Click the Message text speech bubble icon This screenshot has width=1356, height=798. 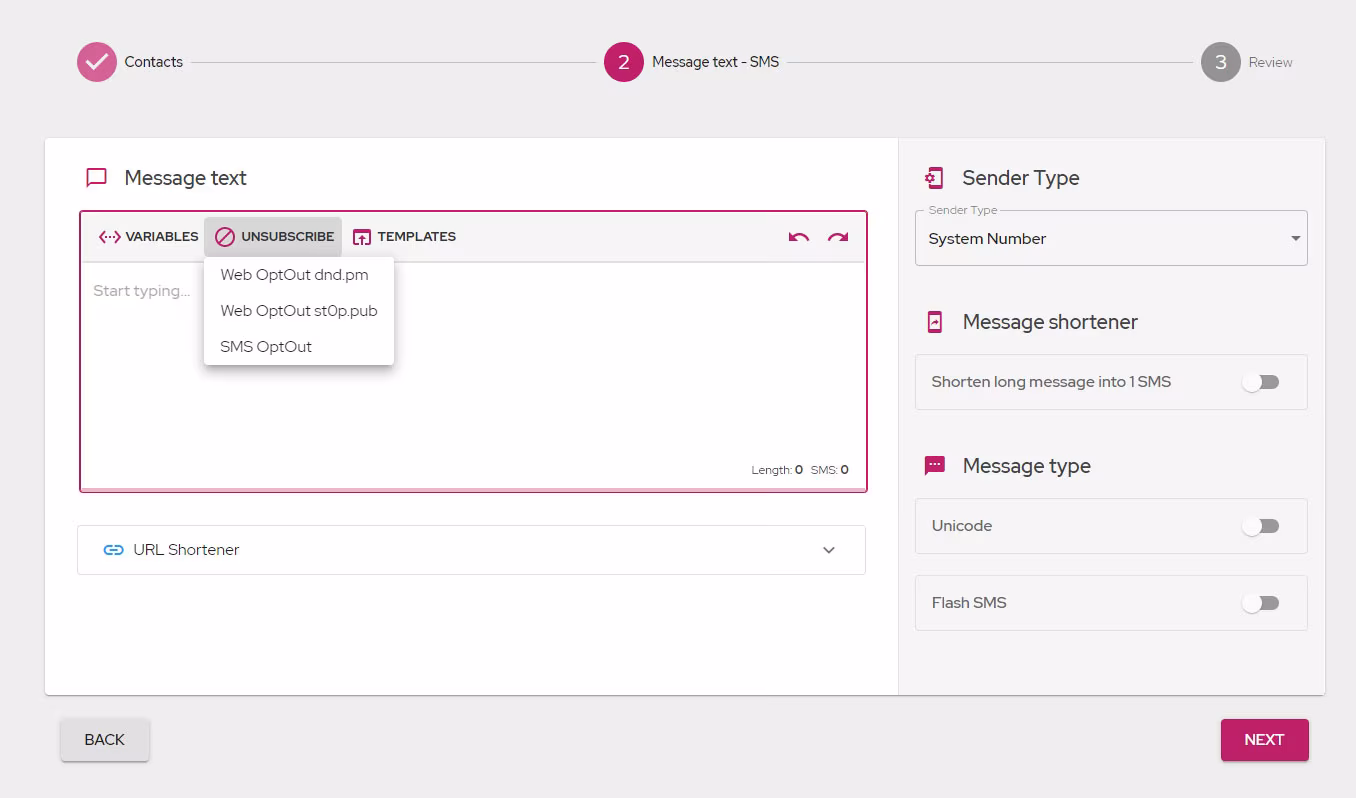pos(97,178)
